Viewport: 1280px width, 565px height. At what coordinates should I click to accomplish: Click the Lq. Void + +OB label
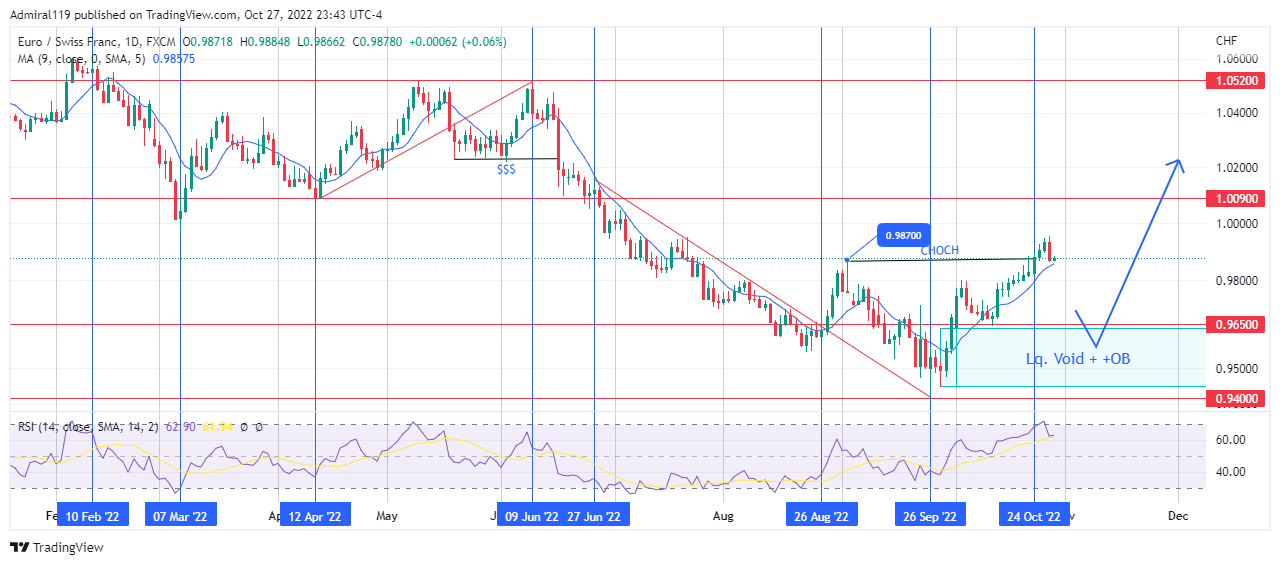tap(1078, 358)
